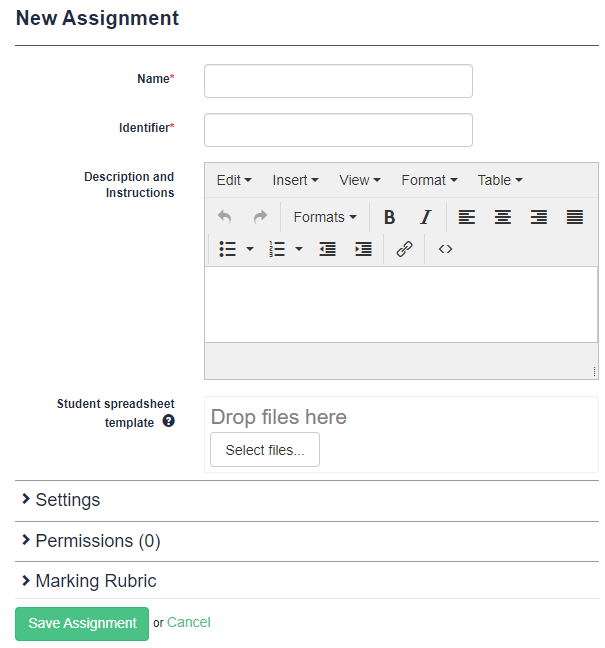Click the Cancel link
Screen dimensions: 605x648
(x=188, y=622)
